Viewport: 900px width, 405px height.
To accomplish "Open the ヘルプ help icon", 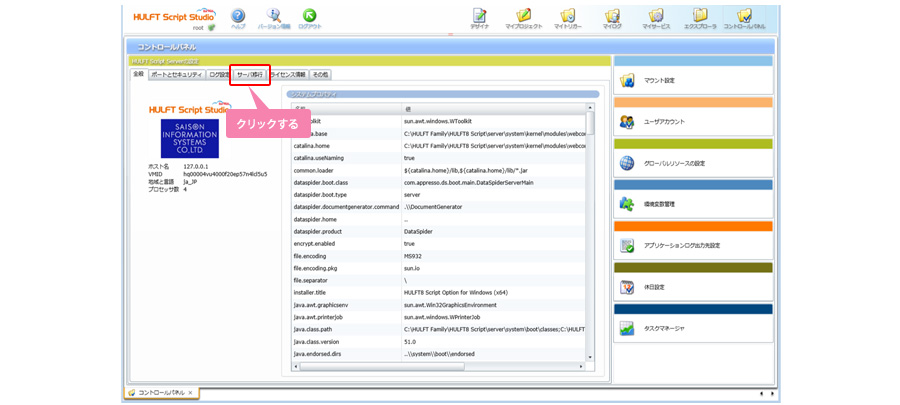I will (238, 17).
